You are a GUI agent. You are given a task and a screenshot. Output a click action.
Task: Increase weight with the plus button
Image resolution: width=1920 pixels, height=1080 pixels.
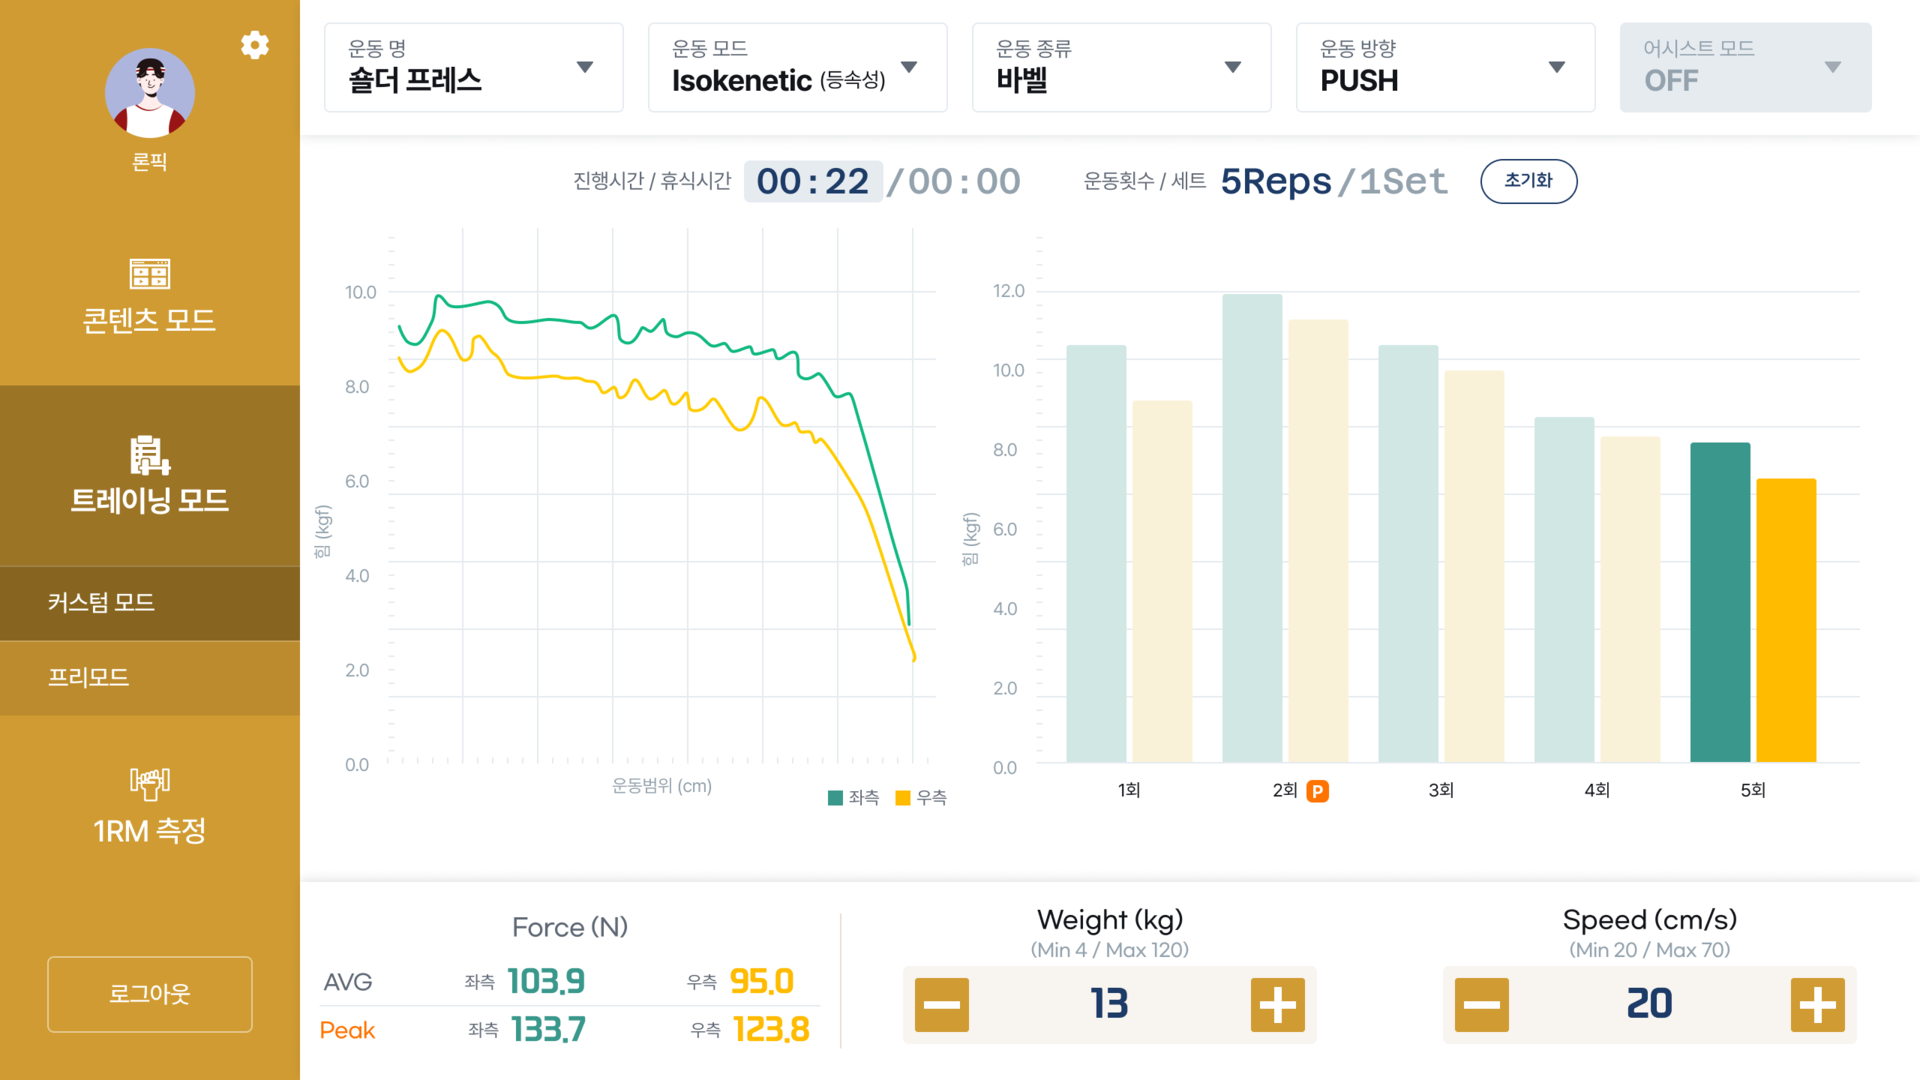pos(1277,1005)
